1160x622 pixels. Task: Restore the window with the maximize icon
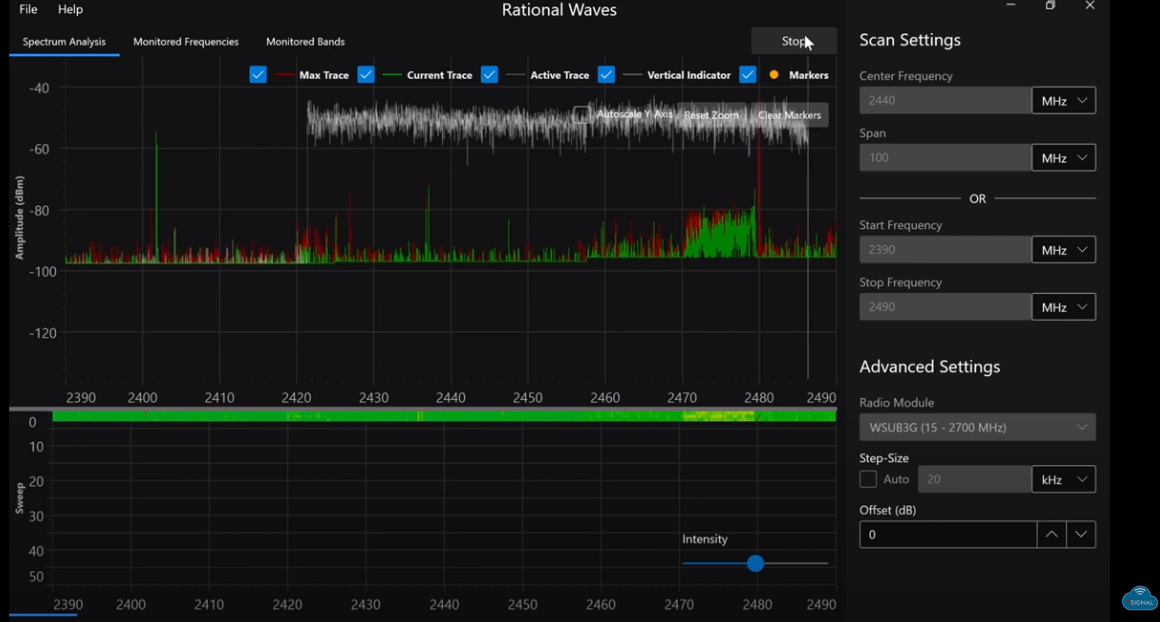coord(1050,6)
